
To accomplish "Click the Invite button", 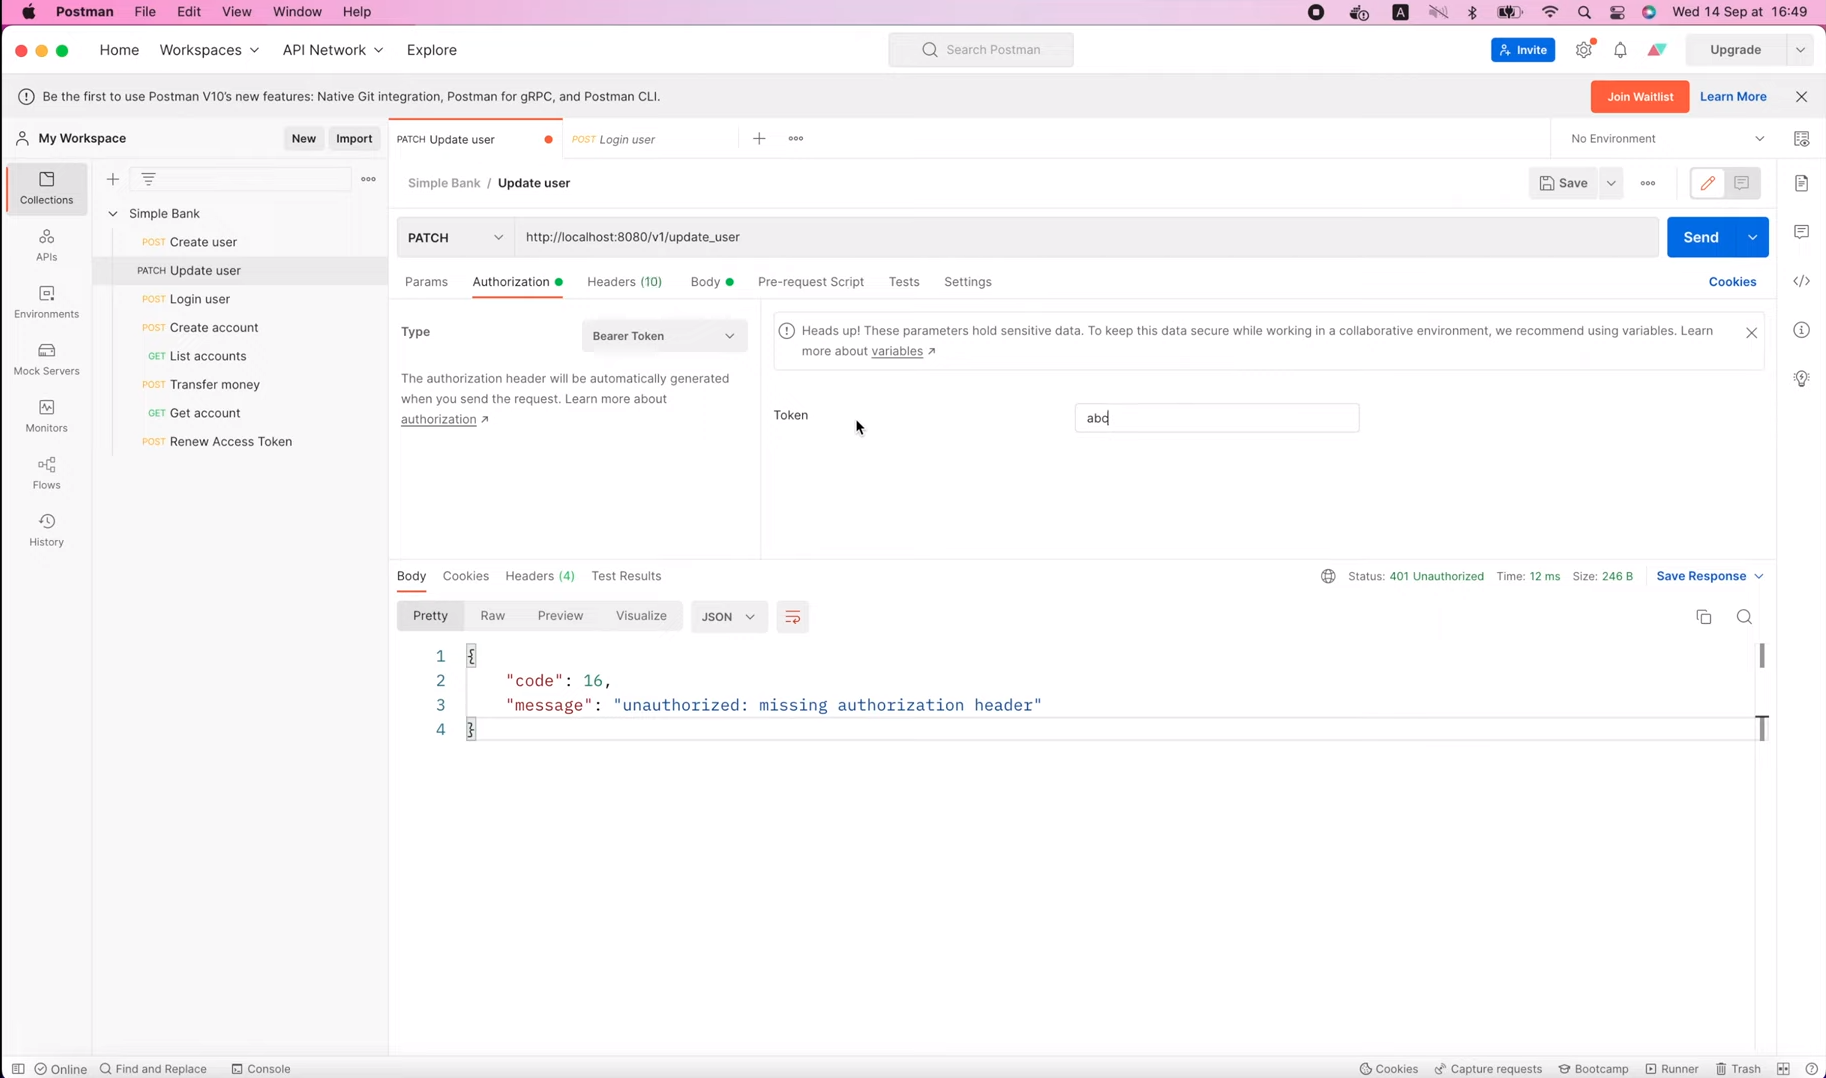I will tap(1523, 50).
